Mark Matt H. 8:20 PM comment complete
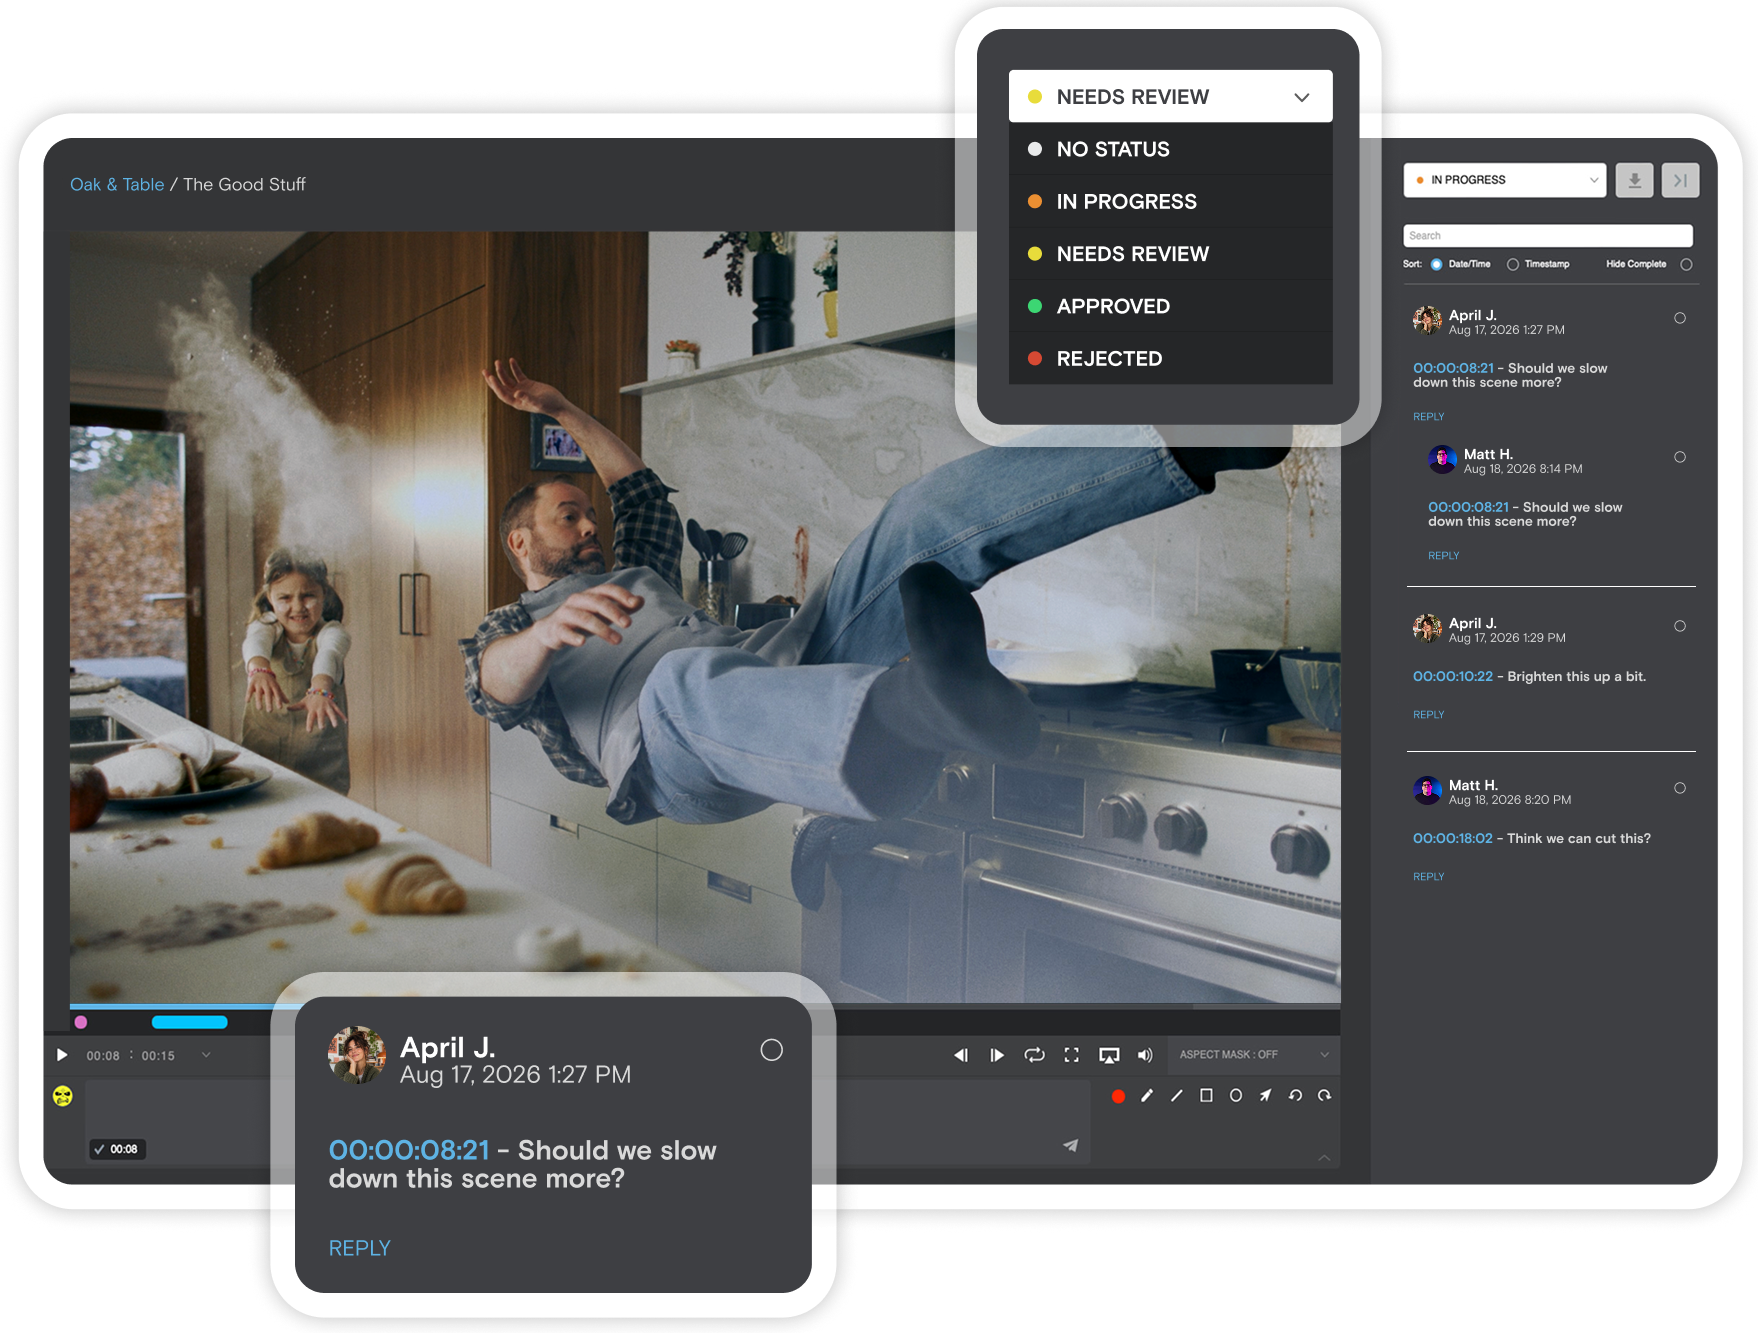The width and height of the screenshot is (1758, 1333). pos(1680,788)
